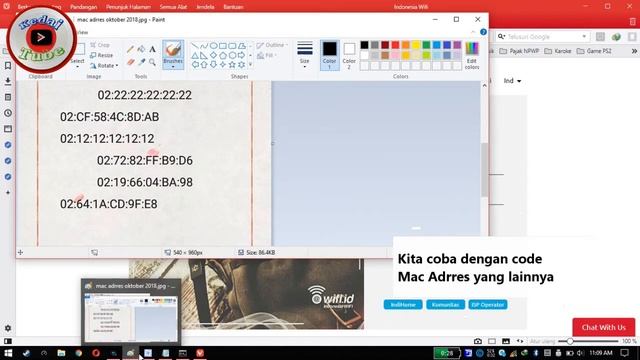This screenshot has height=360, width=640.
Task: Open page actions icon in status bar
Action: [x=520, y=341]
